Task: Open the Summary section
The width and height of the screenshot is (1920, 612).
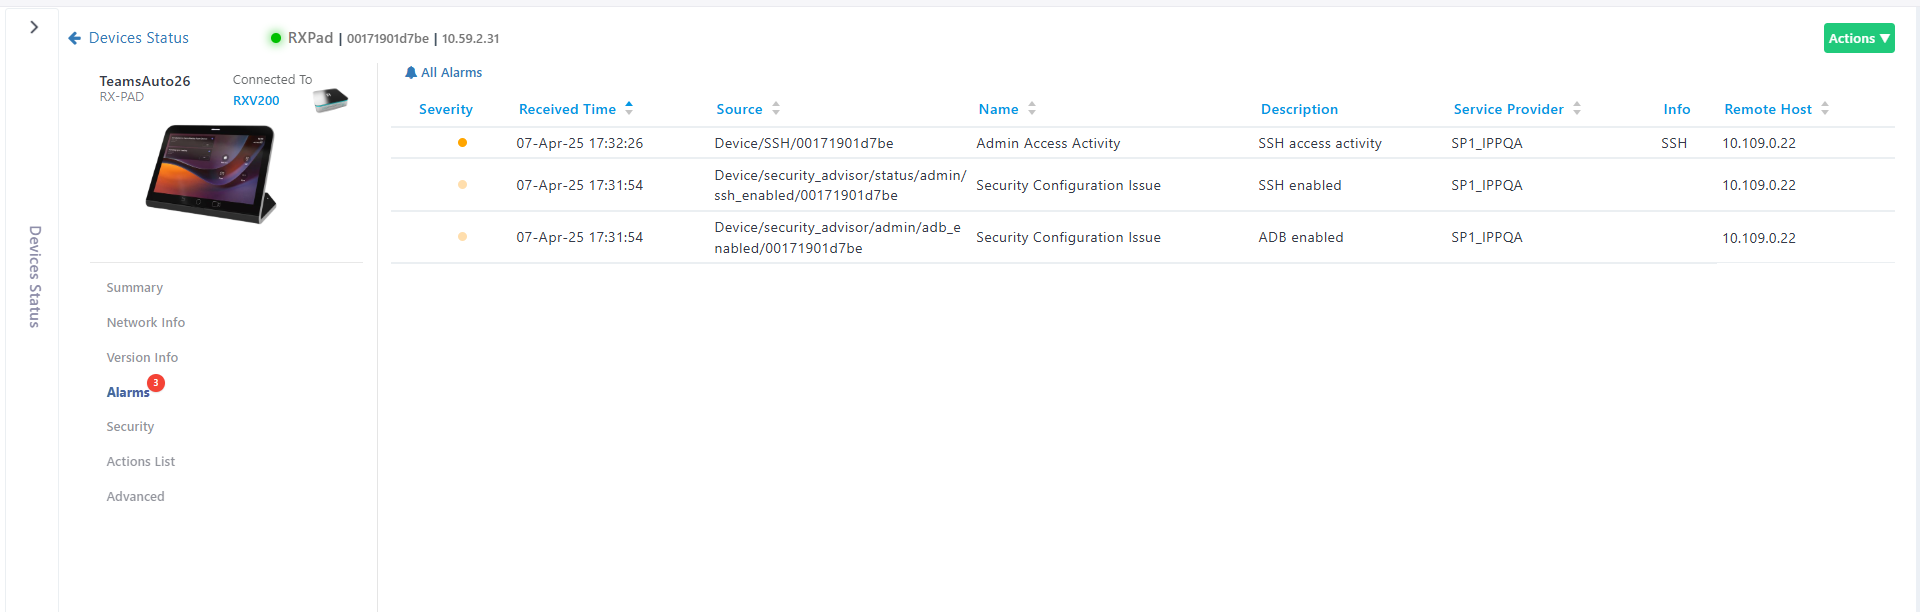Action: pyautogui.click(x=134, y=287)
